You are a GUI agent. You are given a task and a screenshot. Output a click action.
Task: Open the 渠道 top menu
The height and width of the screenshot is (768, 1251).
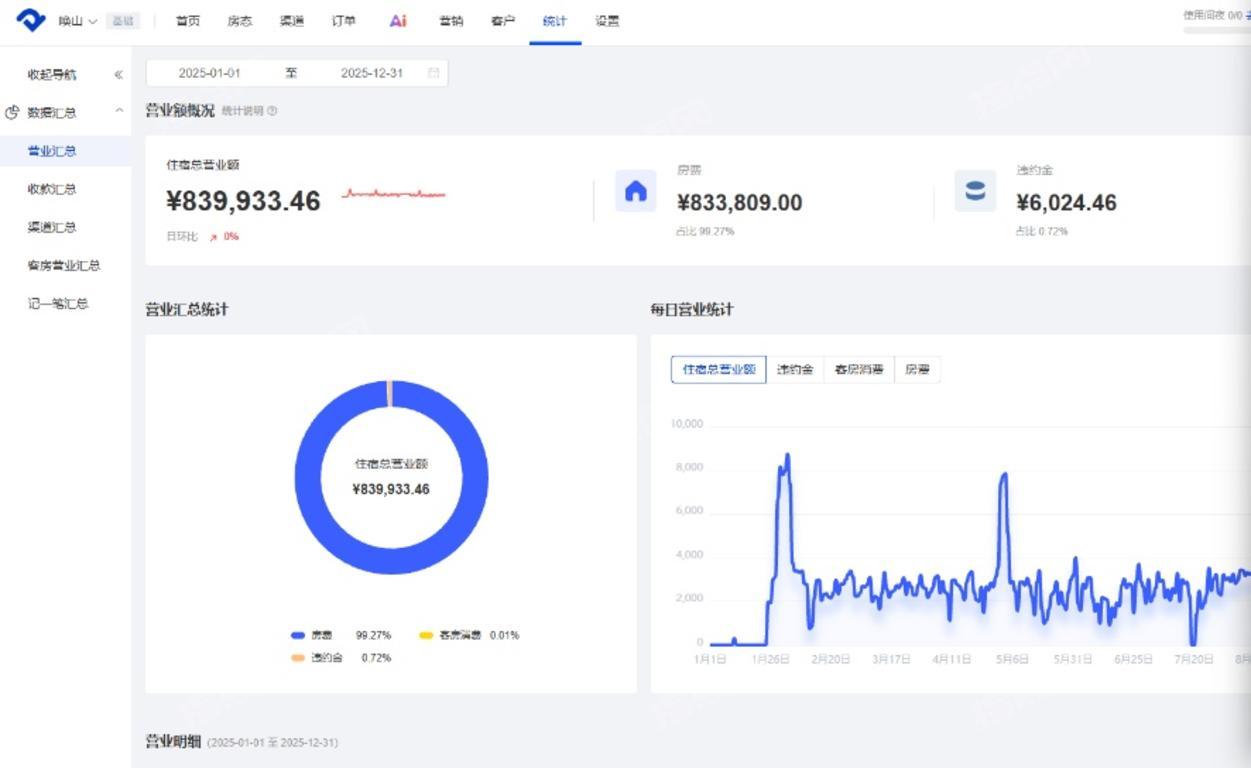291,21
